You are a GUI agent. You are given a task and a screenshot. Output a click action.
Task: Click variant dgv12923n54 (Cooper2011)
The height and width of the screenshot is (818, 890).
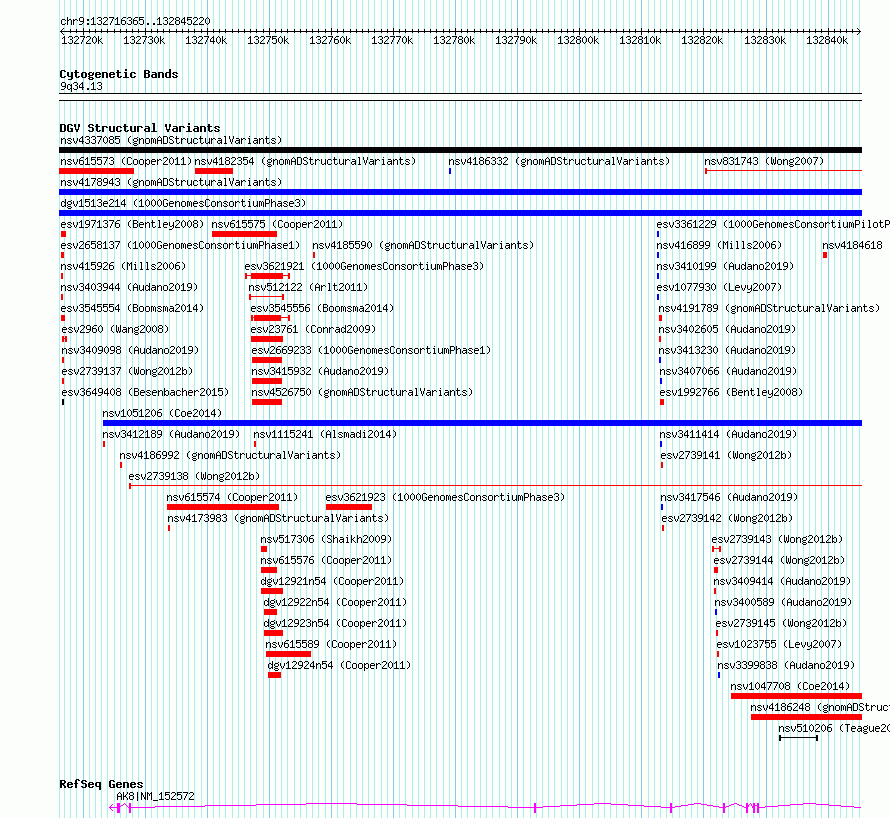(x=335, y=623)
